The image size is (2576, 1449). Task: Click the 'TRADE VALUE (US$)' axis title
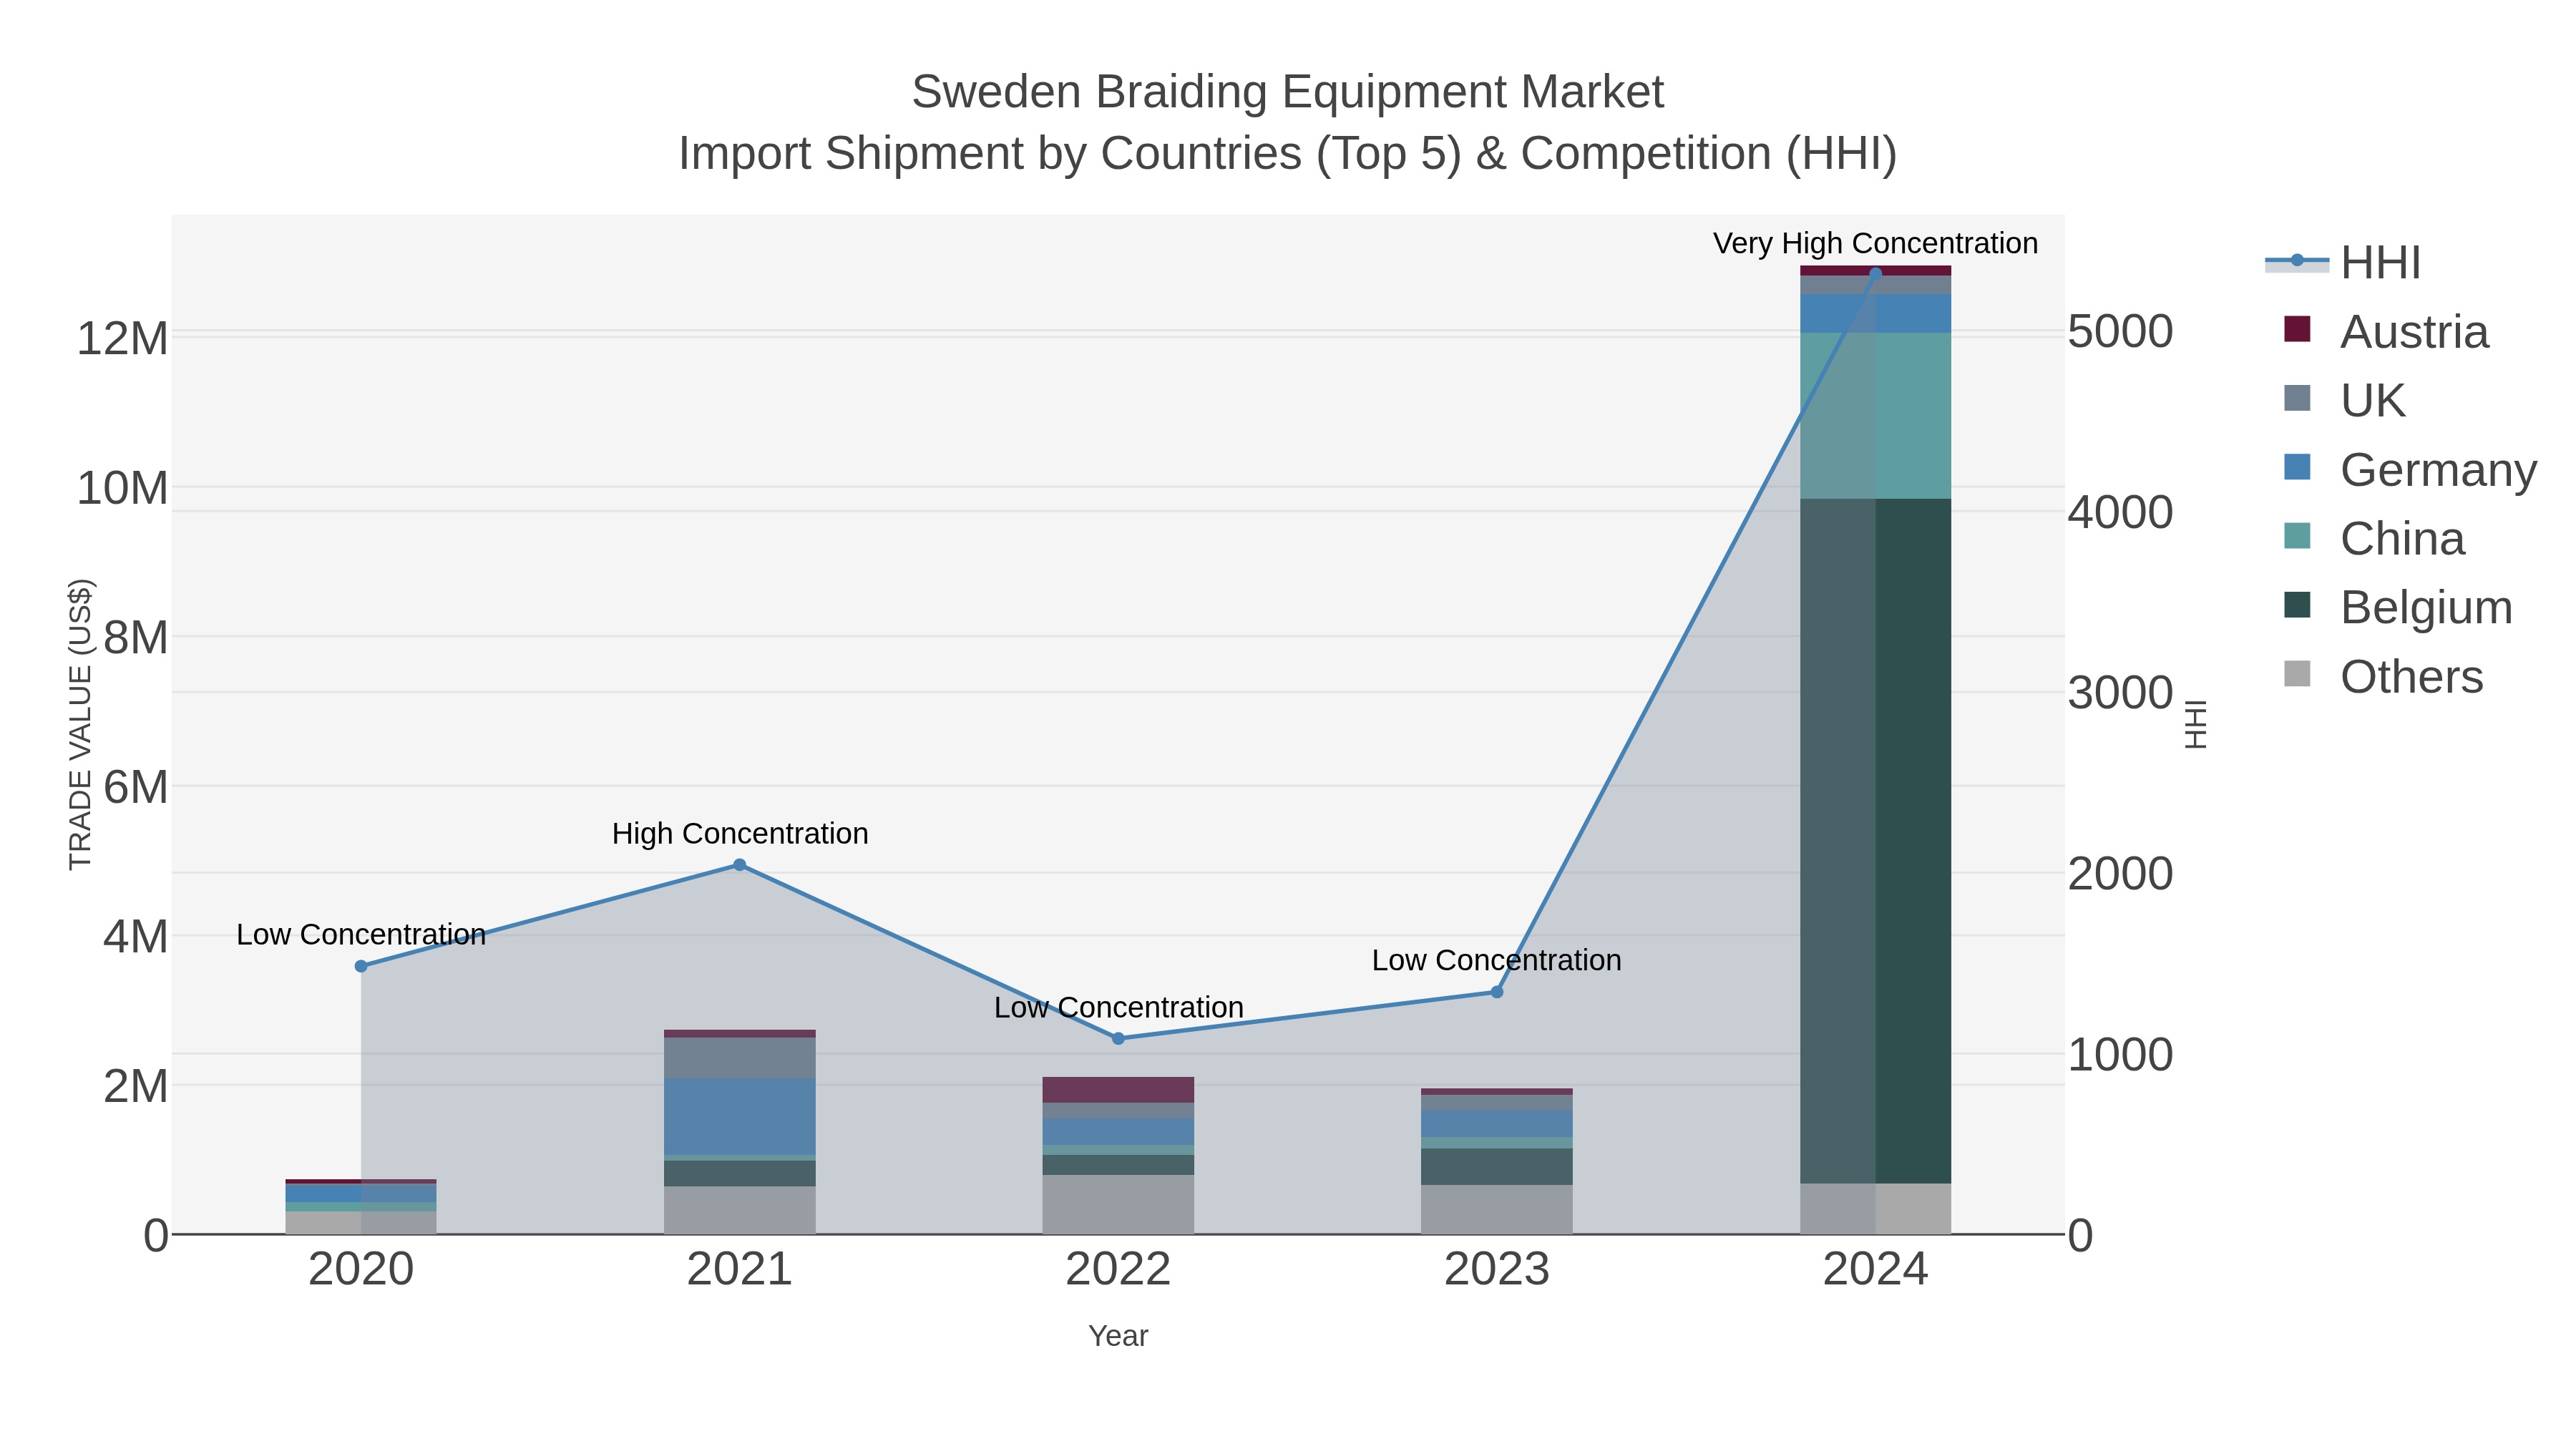(x=80, y=724)
